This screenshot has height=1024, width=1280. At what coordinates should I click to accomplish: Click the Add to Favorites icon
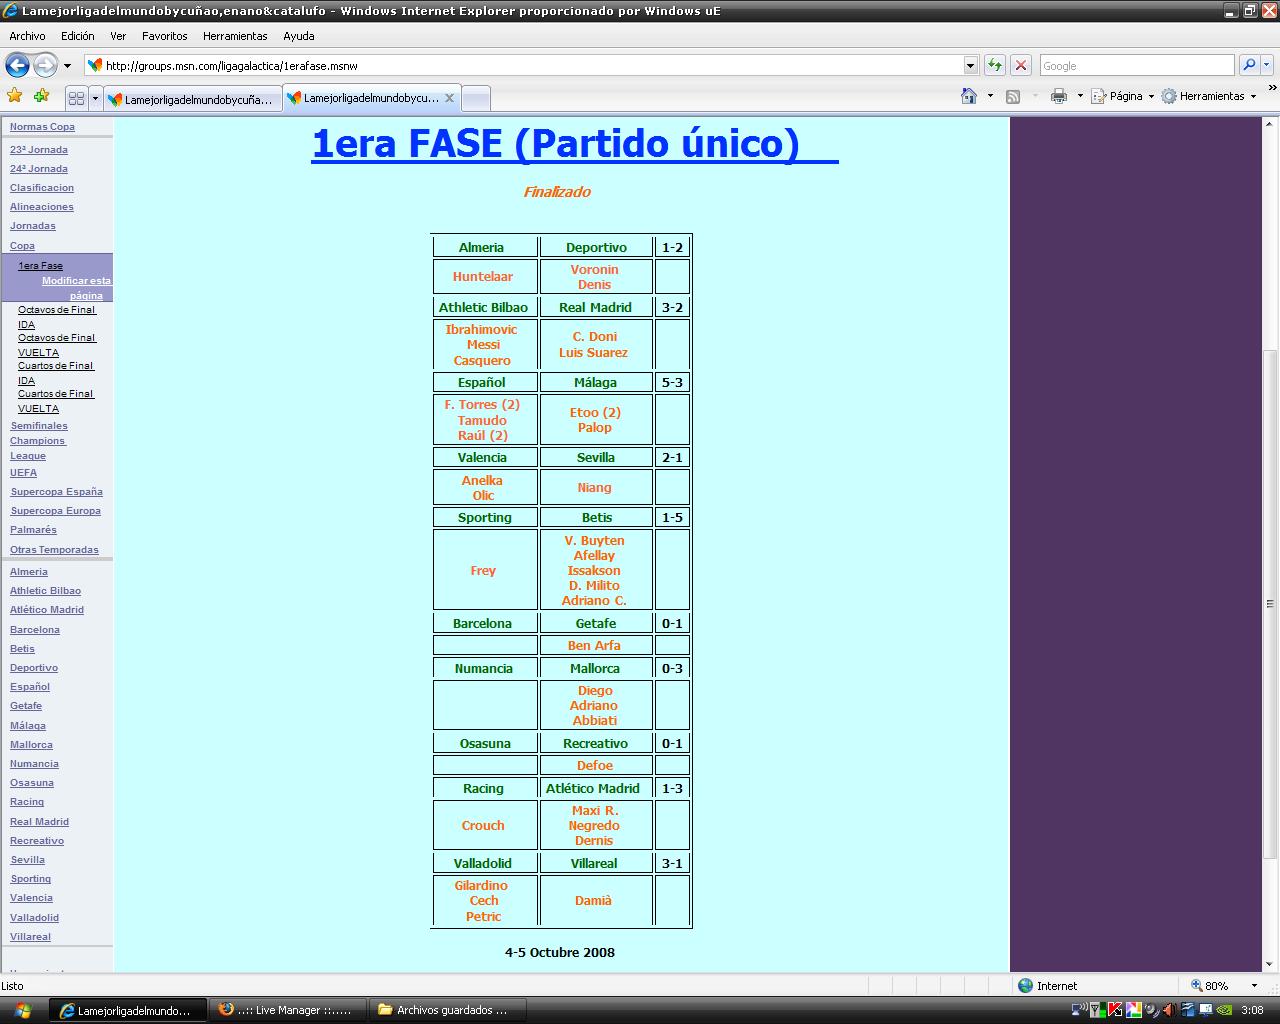tap(41, 96)
